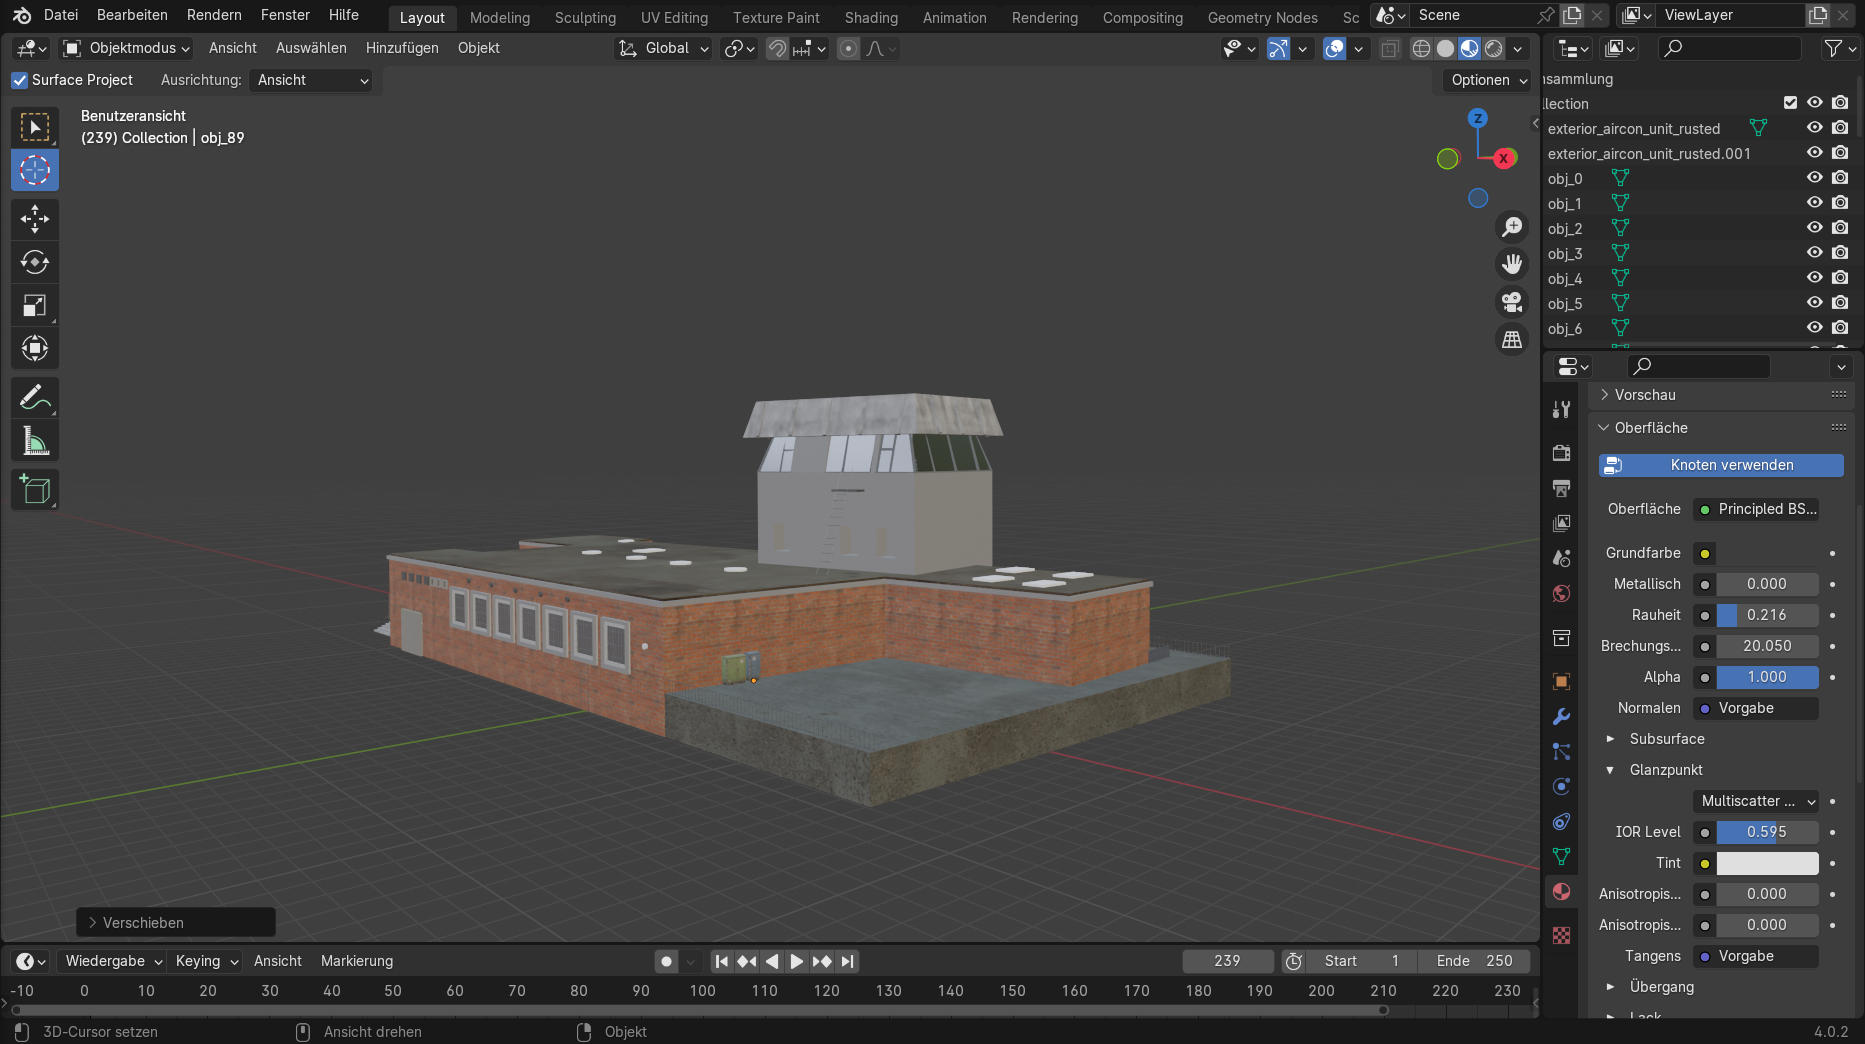Click the Knoten verwenden button

coord(1721,465)
